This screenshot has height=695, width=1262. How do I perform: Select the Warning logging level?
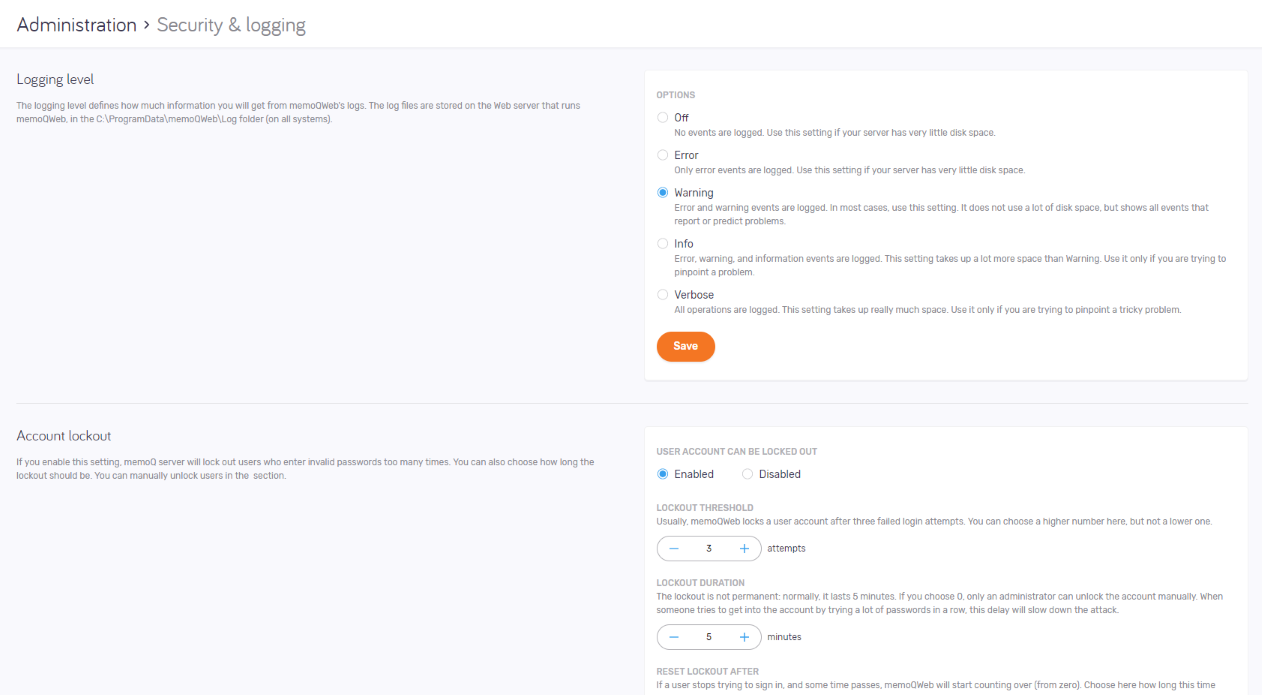(662, 192)
